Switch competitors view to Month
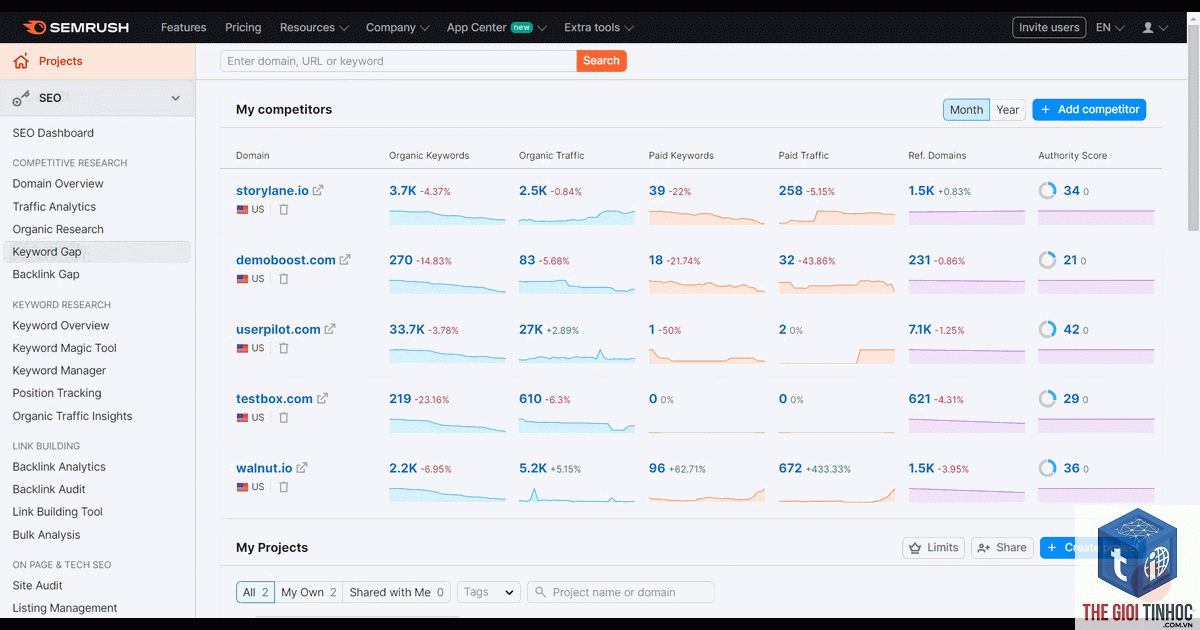The height and width of the screenshot is (630, 1200). tap(966, 110)
